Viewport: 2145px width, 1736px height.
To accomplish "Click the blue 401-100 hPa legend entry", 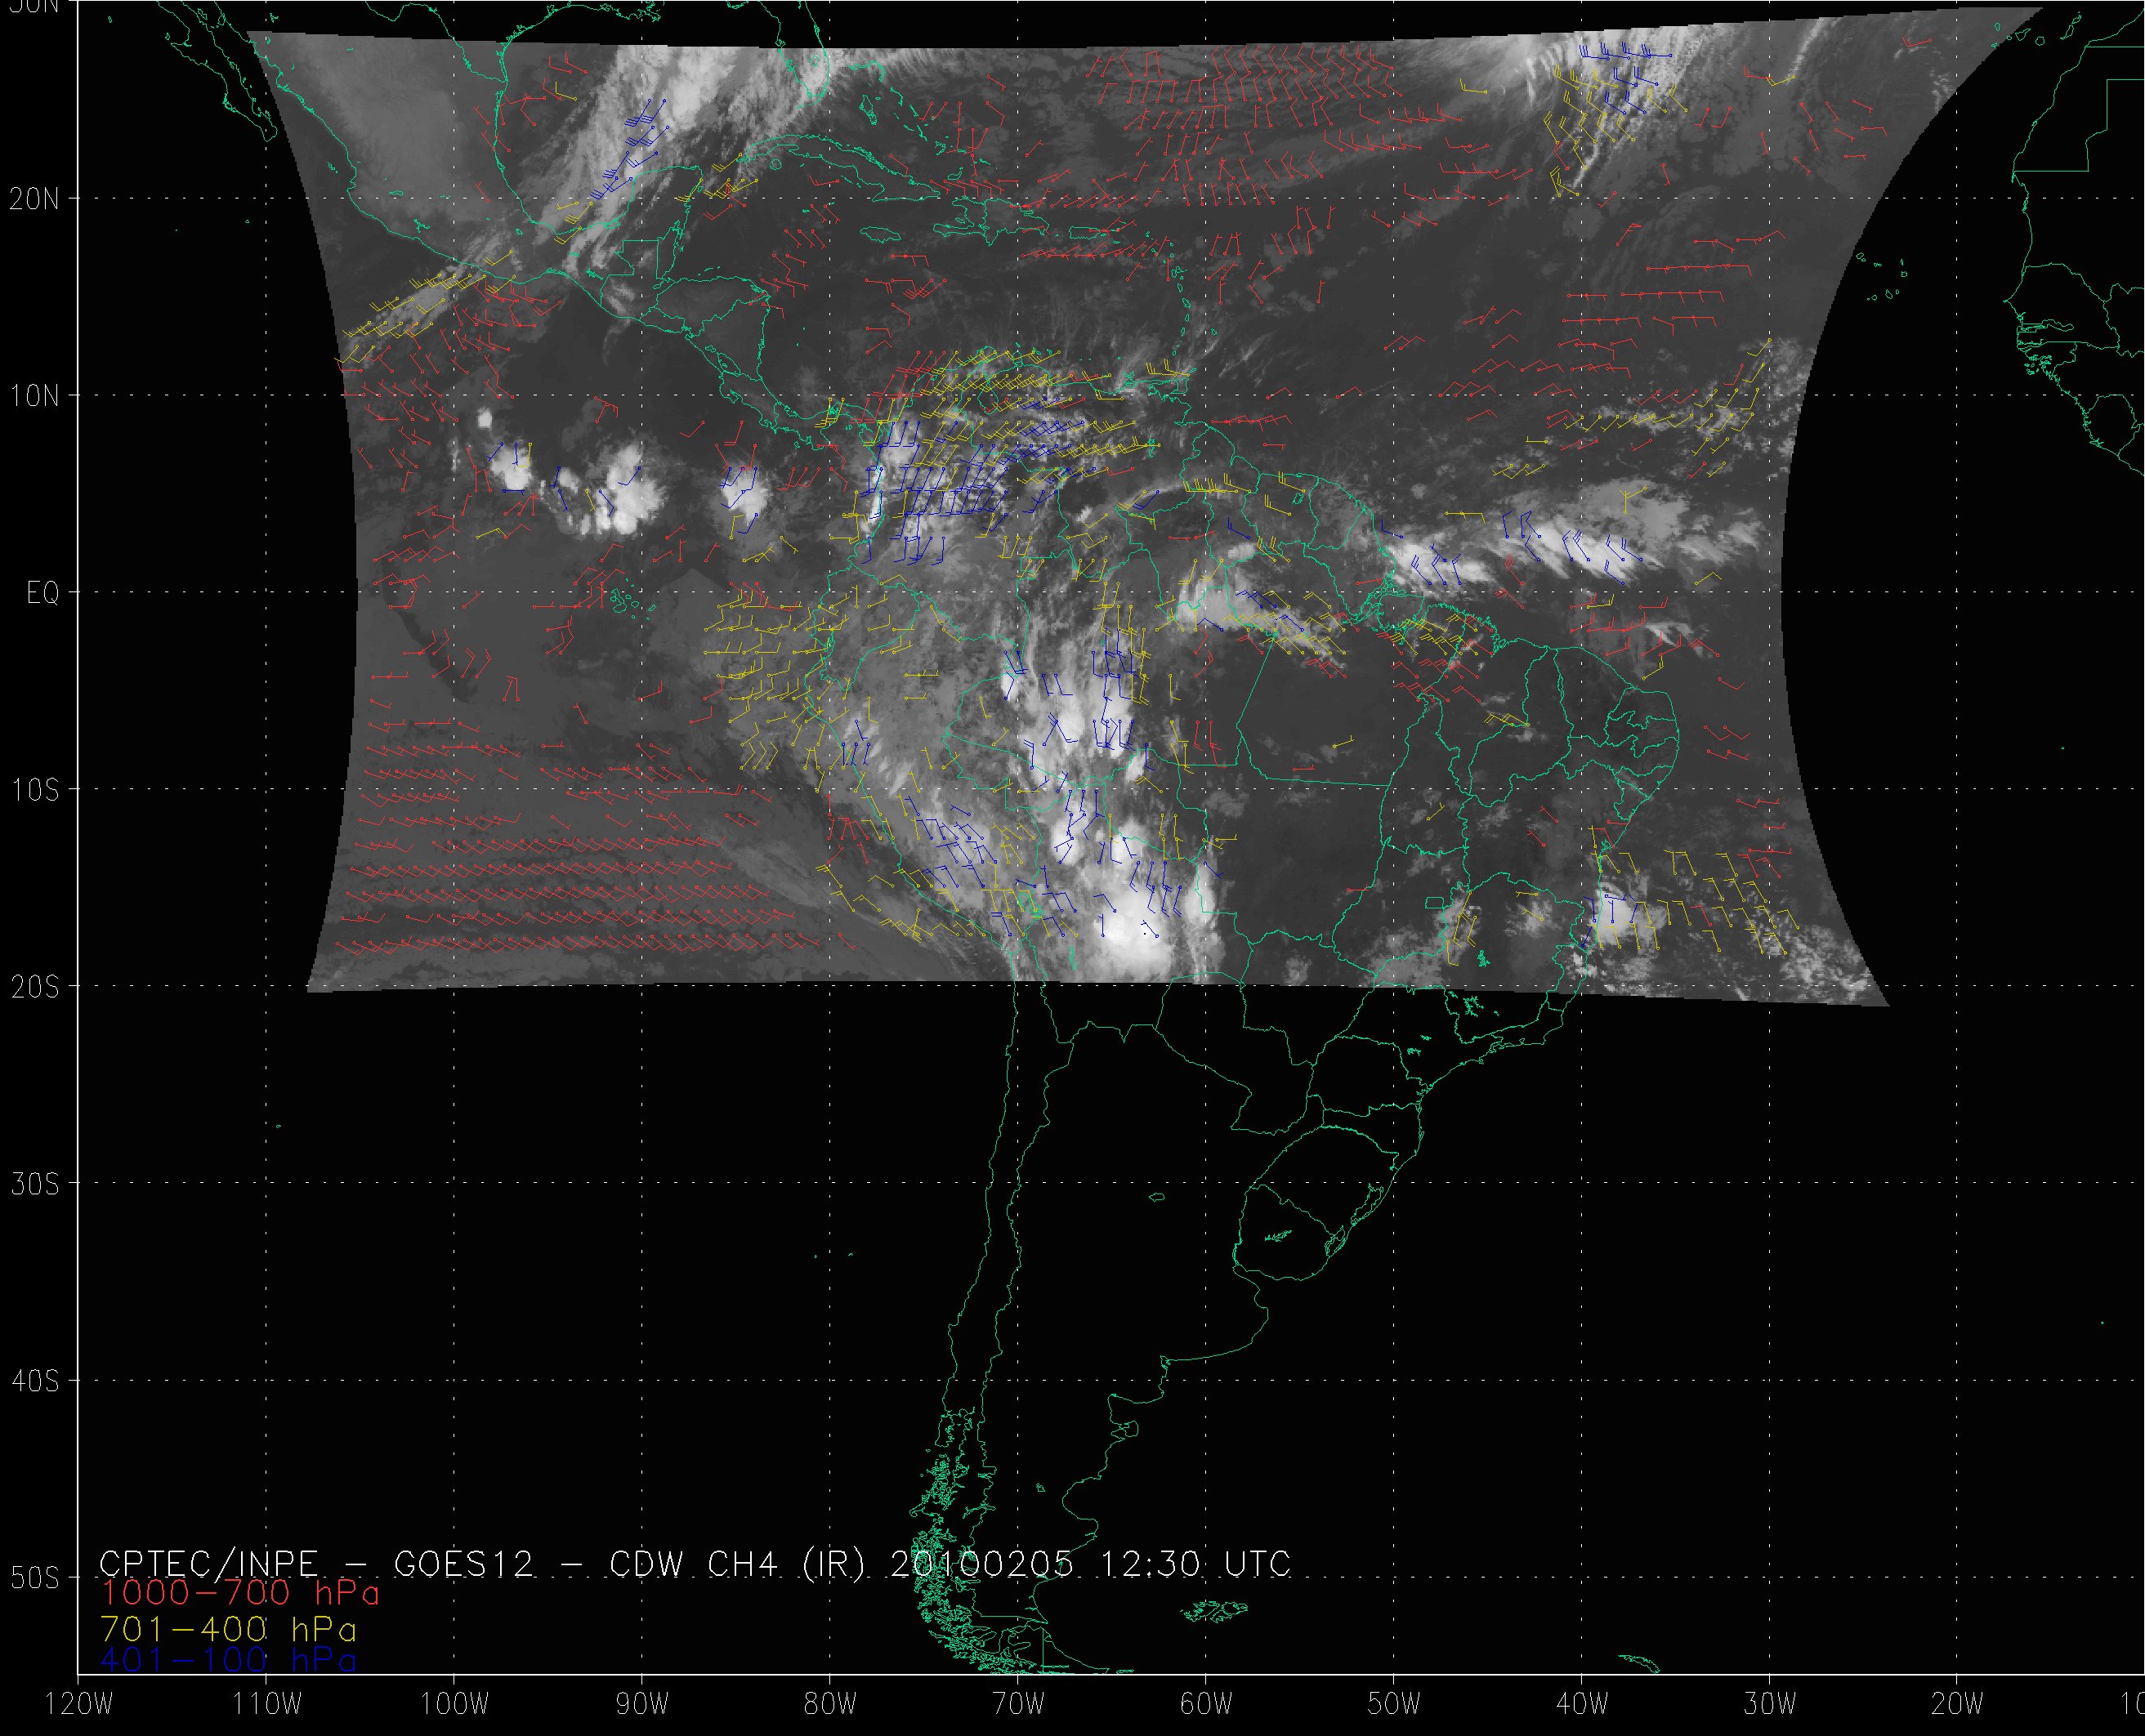I will tap(228, 1660).
